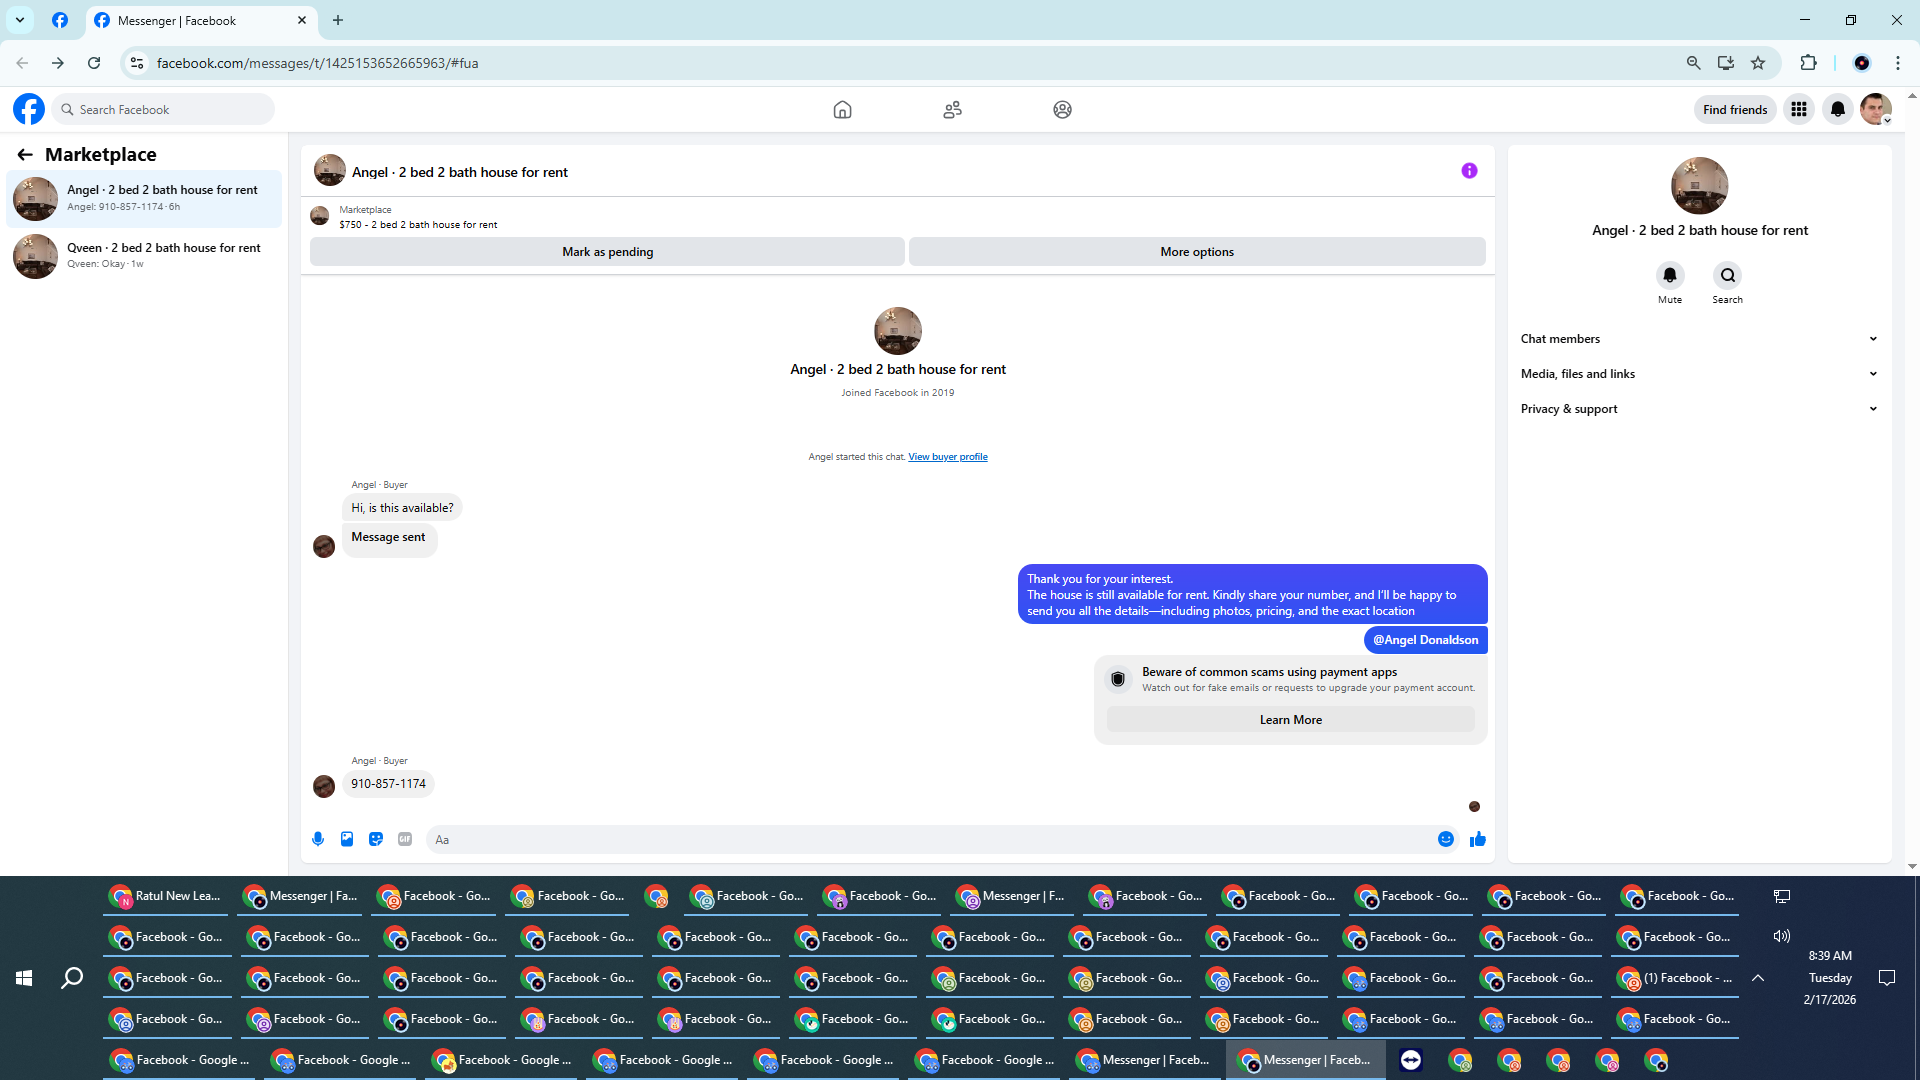The width and height of the screenshot is (1920, 1080).
Task: Open the Groups icon in top navigation
Action: pyautogui.click(x=1062, y=110)
